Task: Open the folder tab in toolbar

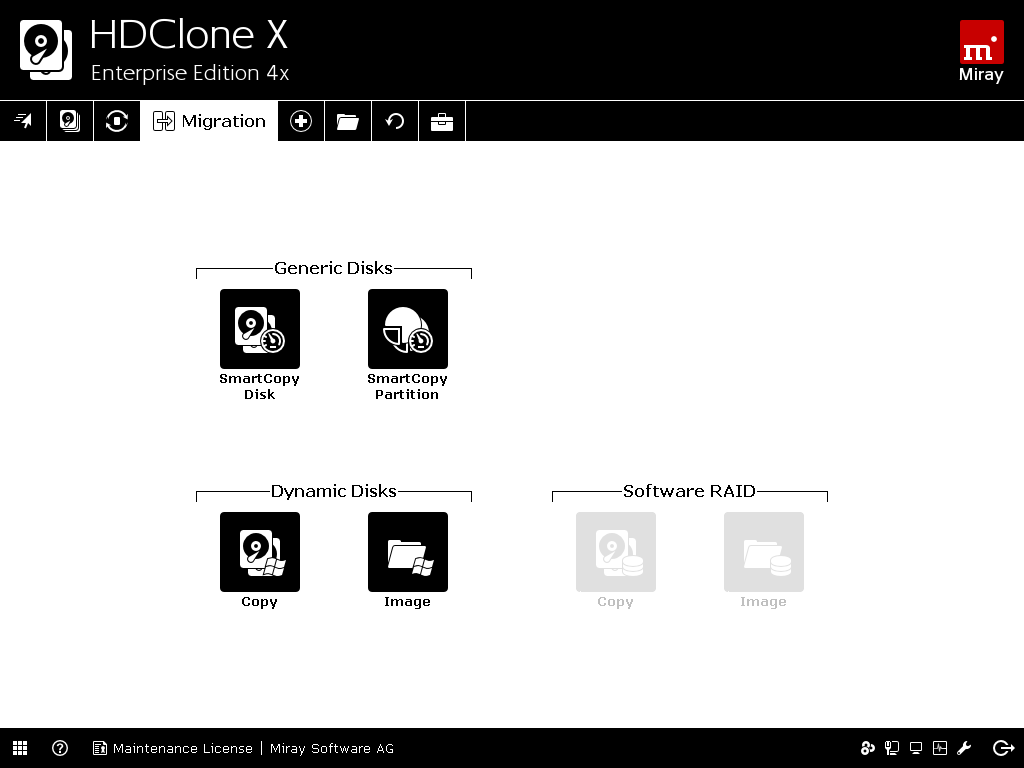Action: [x=348, y=121]
